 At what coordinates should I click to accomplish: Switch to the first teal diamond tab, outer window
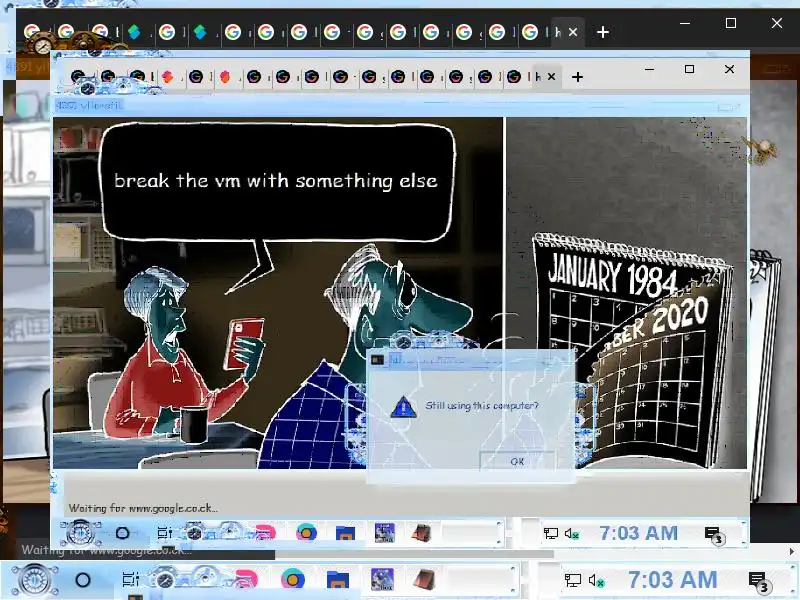click(x=134, y=32)
